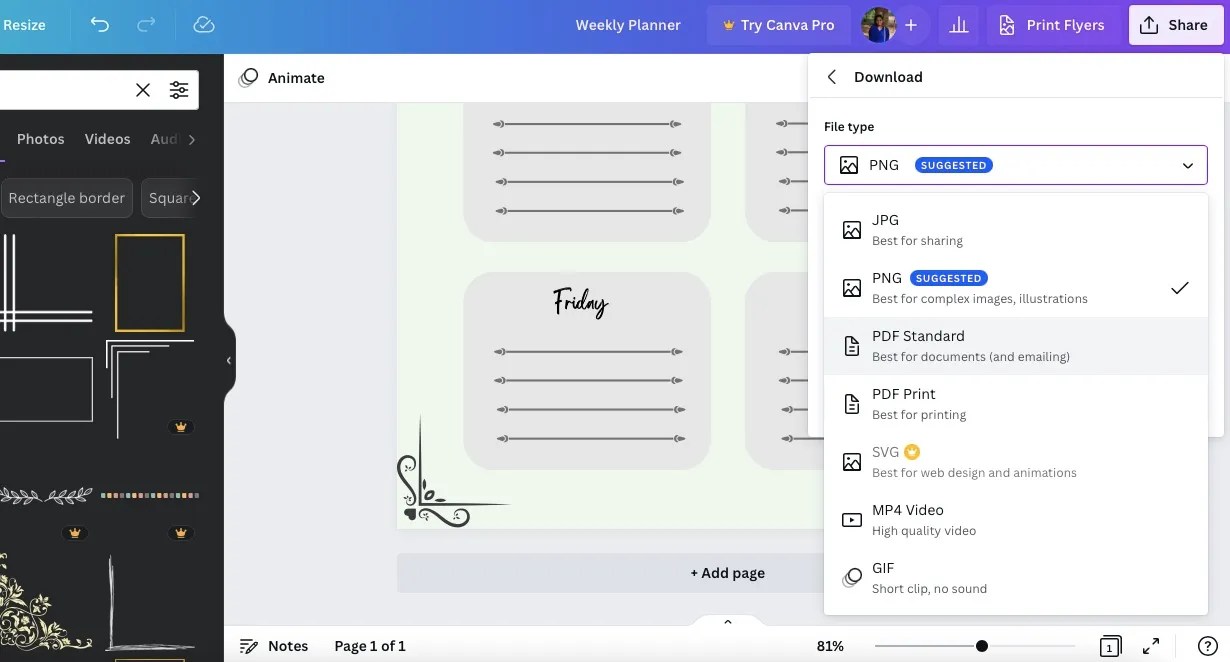Screen dimensions: 1230x662
Task: Switch to the Videos tab
Action: tap(107, 139)
